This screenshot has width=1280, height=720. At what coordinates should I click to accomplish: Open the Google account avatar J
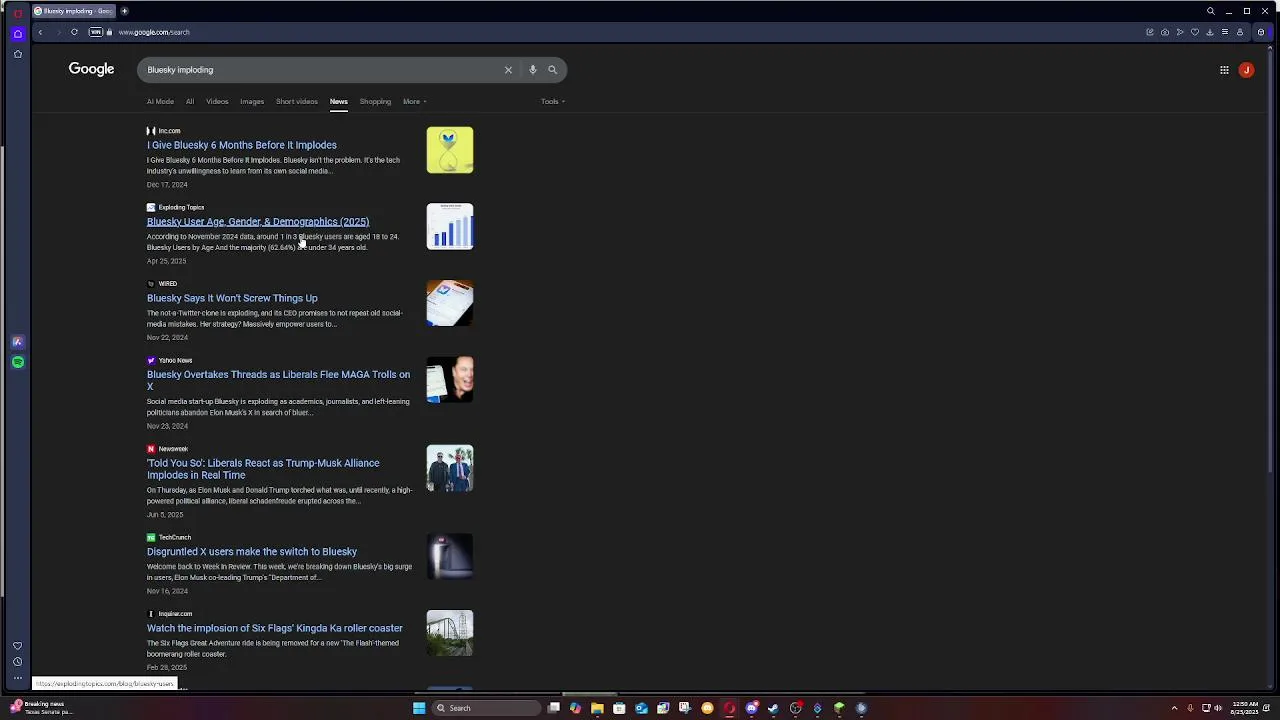[1246, 70]
